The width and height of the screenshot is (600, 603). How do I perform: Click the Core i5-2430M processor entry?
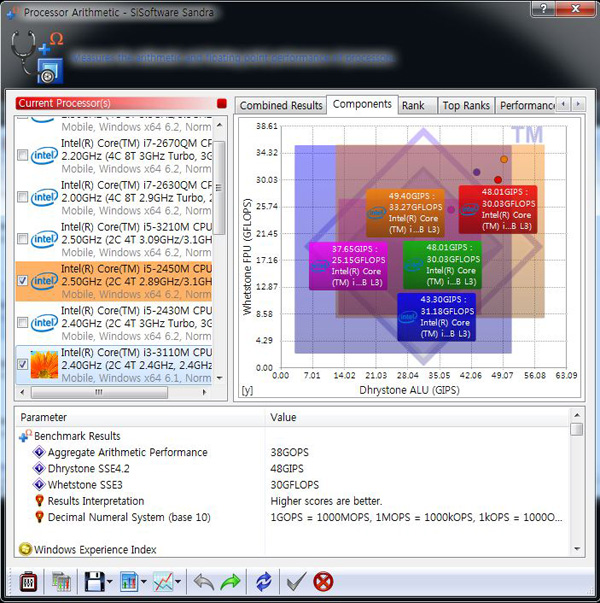[136, 317]
